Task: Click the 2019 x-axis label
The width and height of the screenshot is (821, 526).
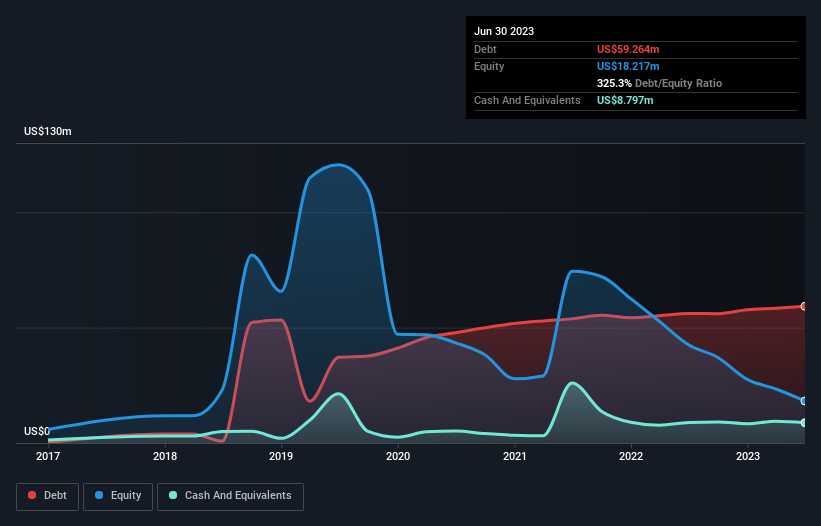Action: (281, 456)
